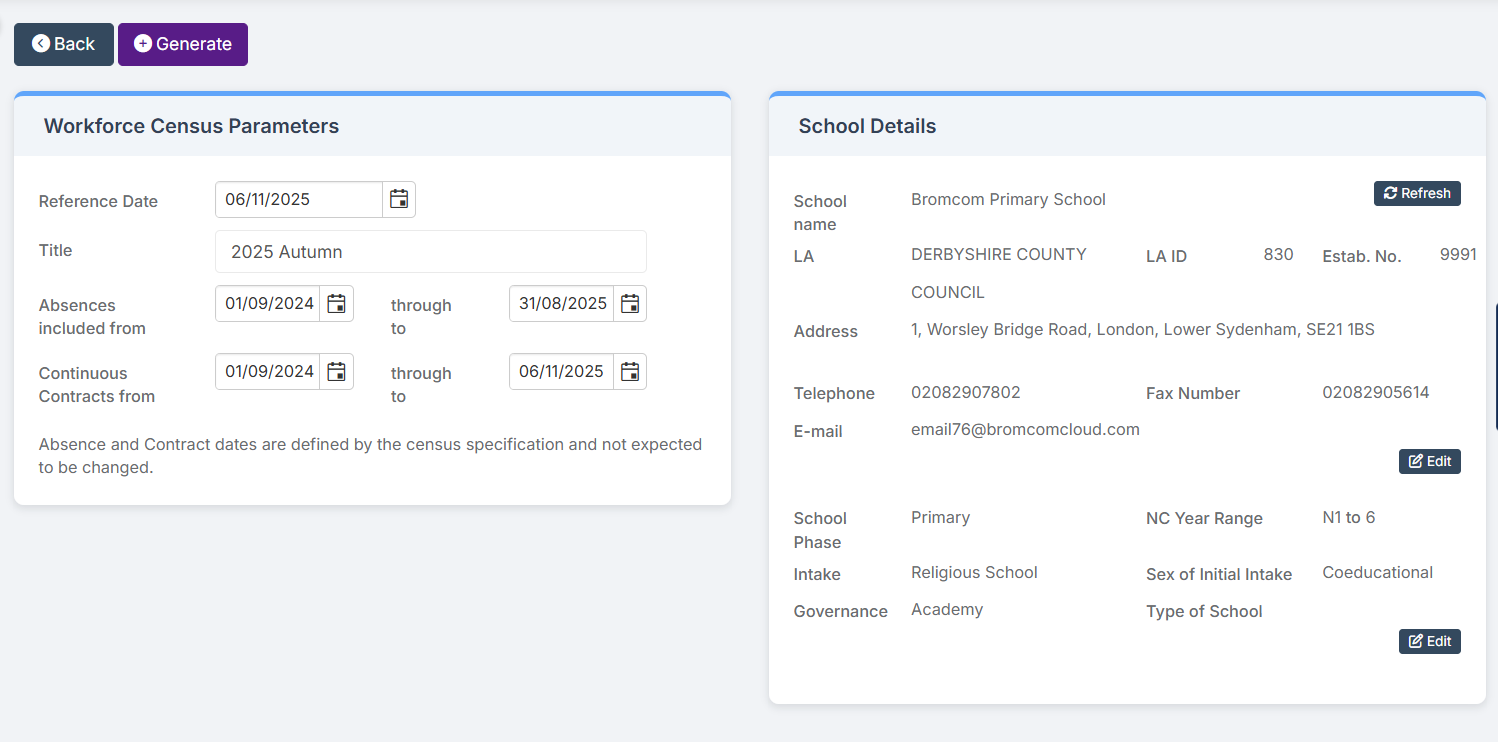Image resolution: width=1498 pixels, height=742 pixels.
Task: Edit the school phase and governance section
Action: (x=1429, y=641)
